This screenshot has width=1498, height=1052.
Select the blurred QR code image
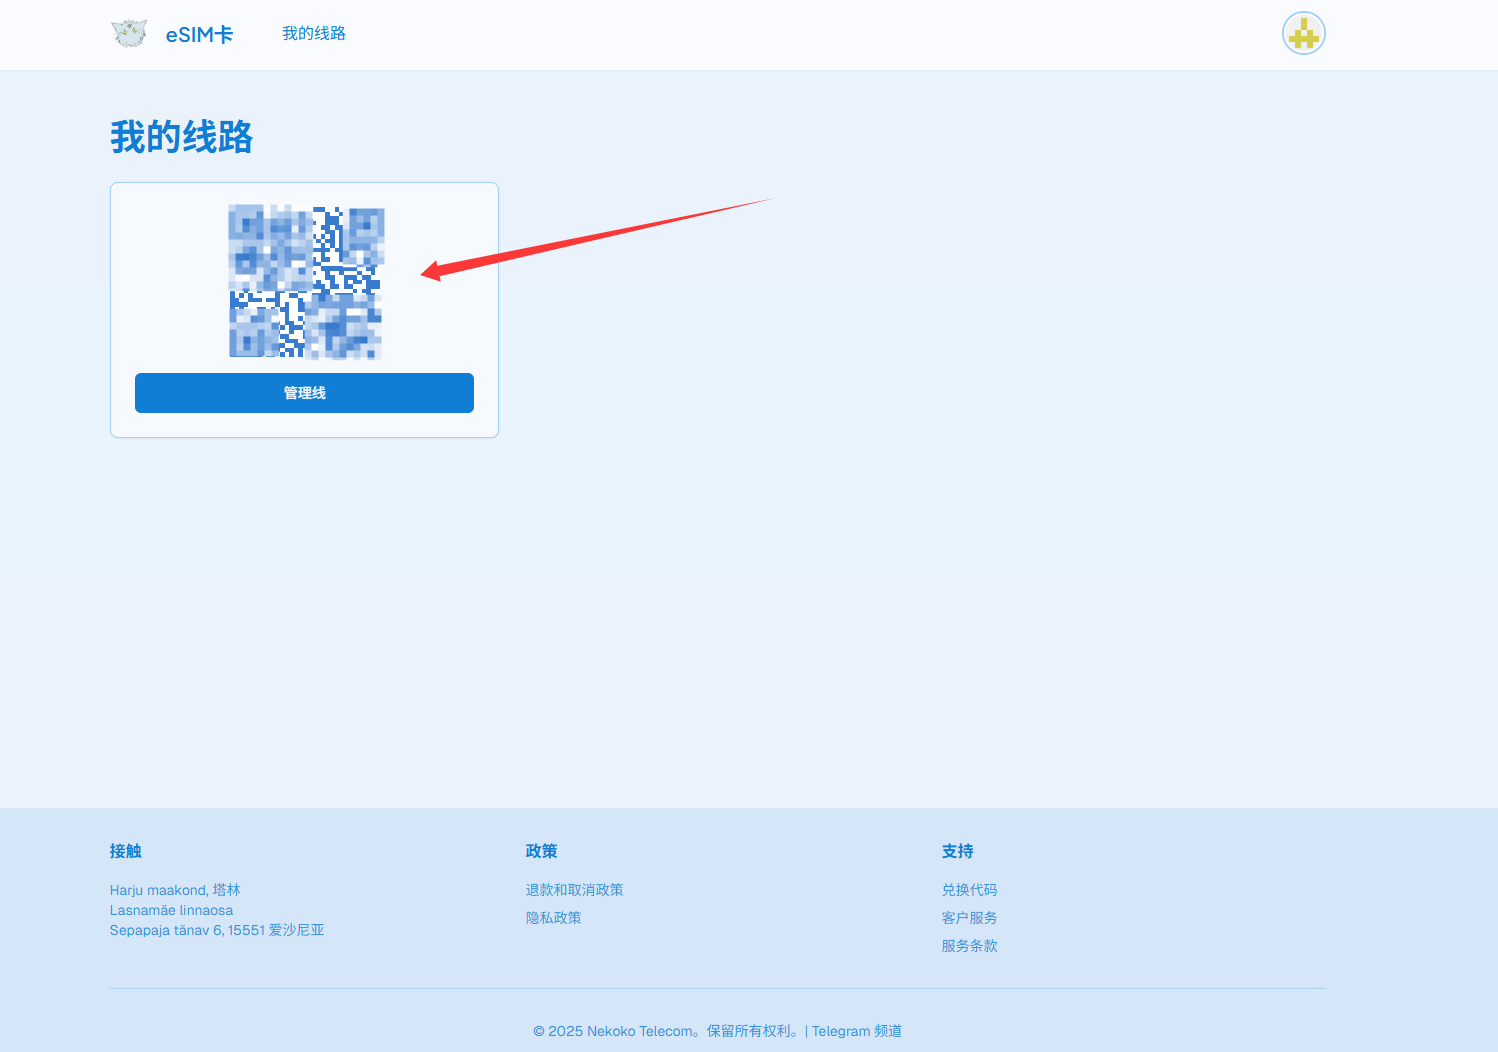(306, 282)
